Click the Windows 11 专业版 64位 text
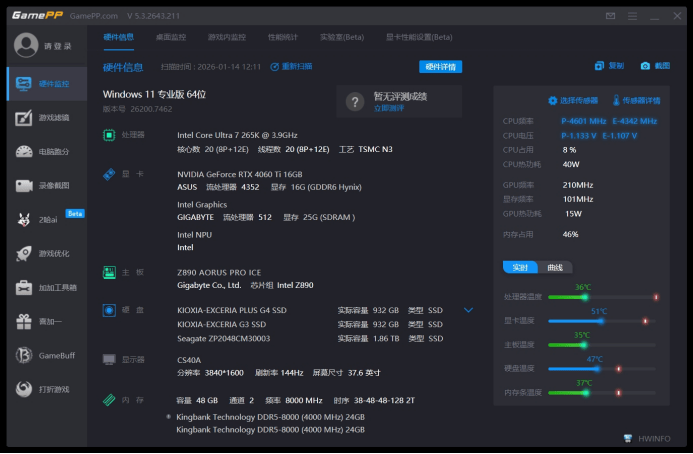The height and width of the screenshot is (454, 693). coord(154,94)
